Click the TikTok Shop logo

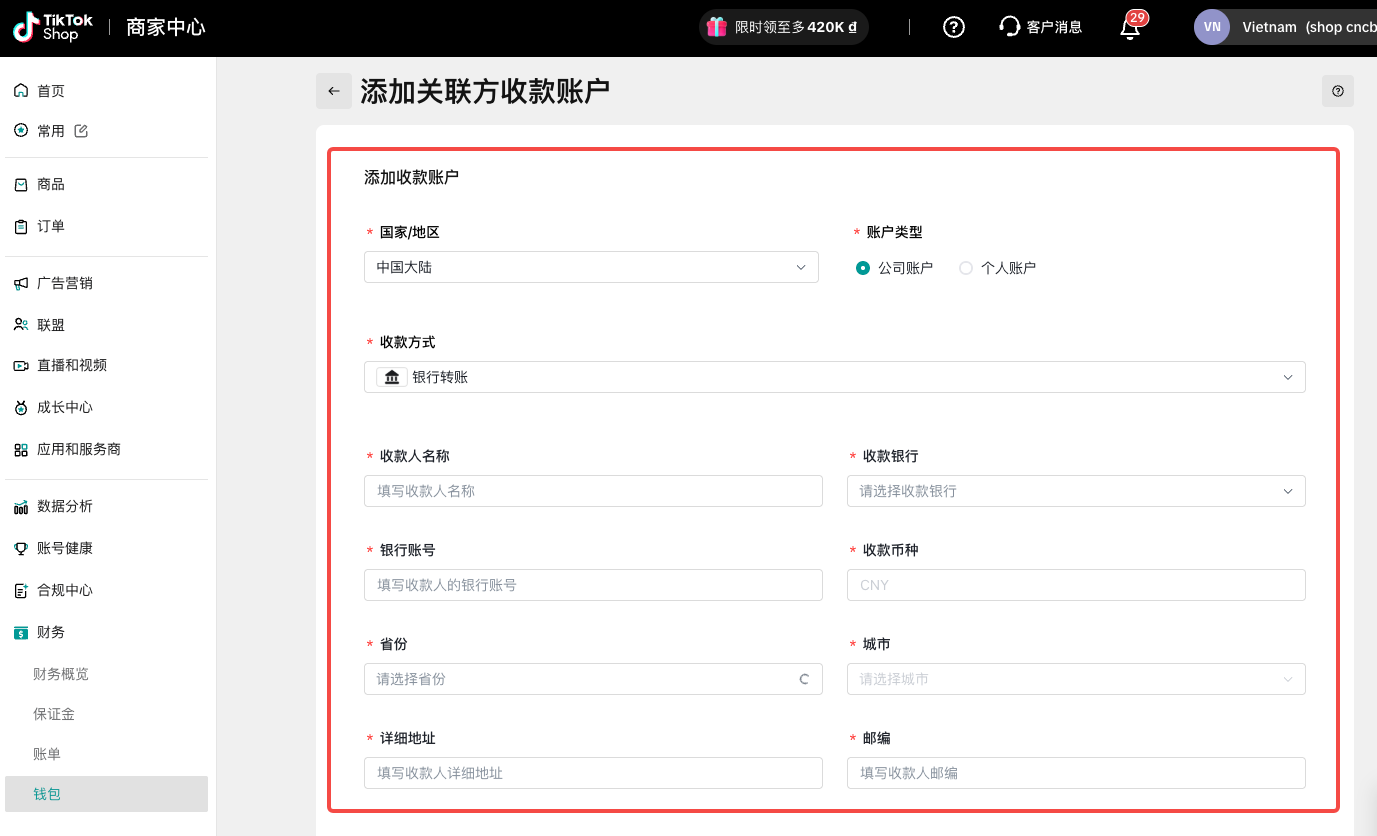pos(53,27)
